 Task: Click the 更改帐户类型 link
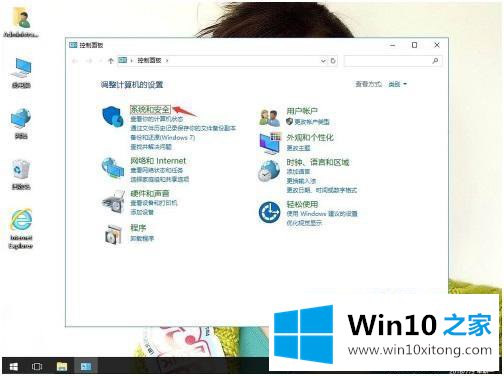pyautogui.click(x=312, y=122)
